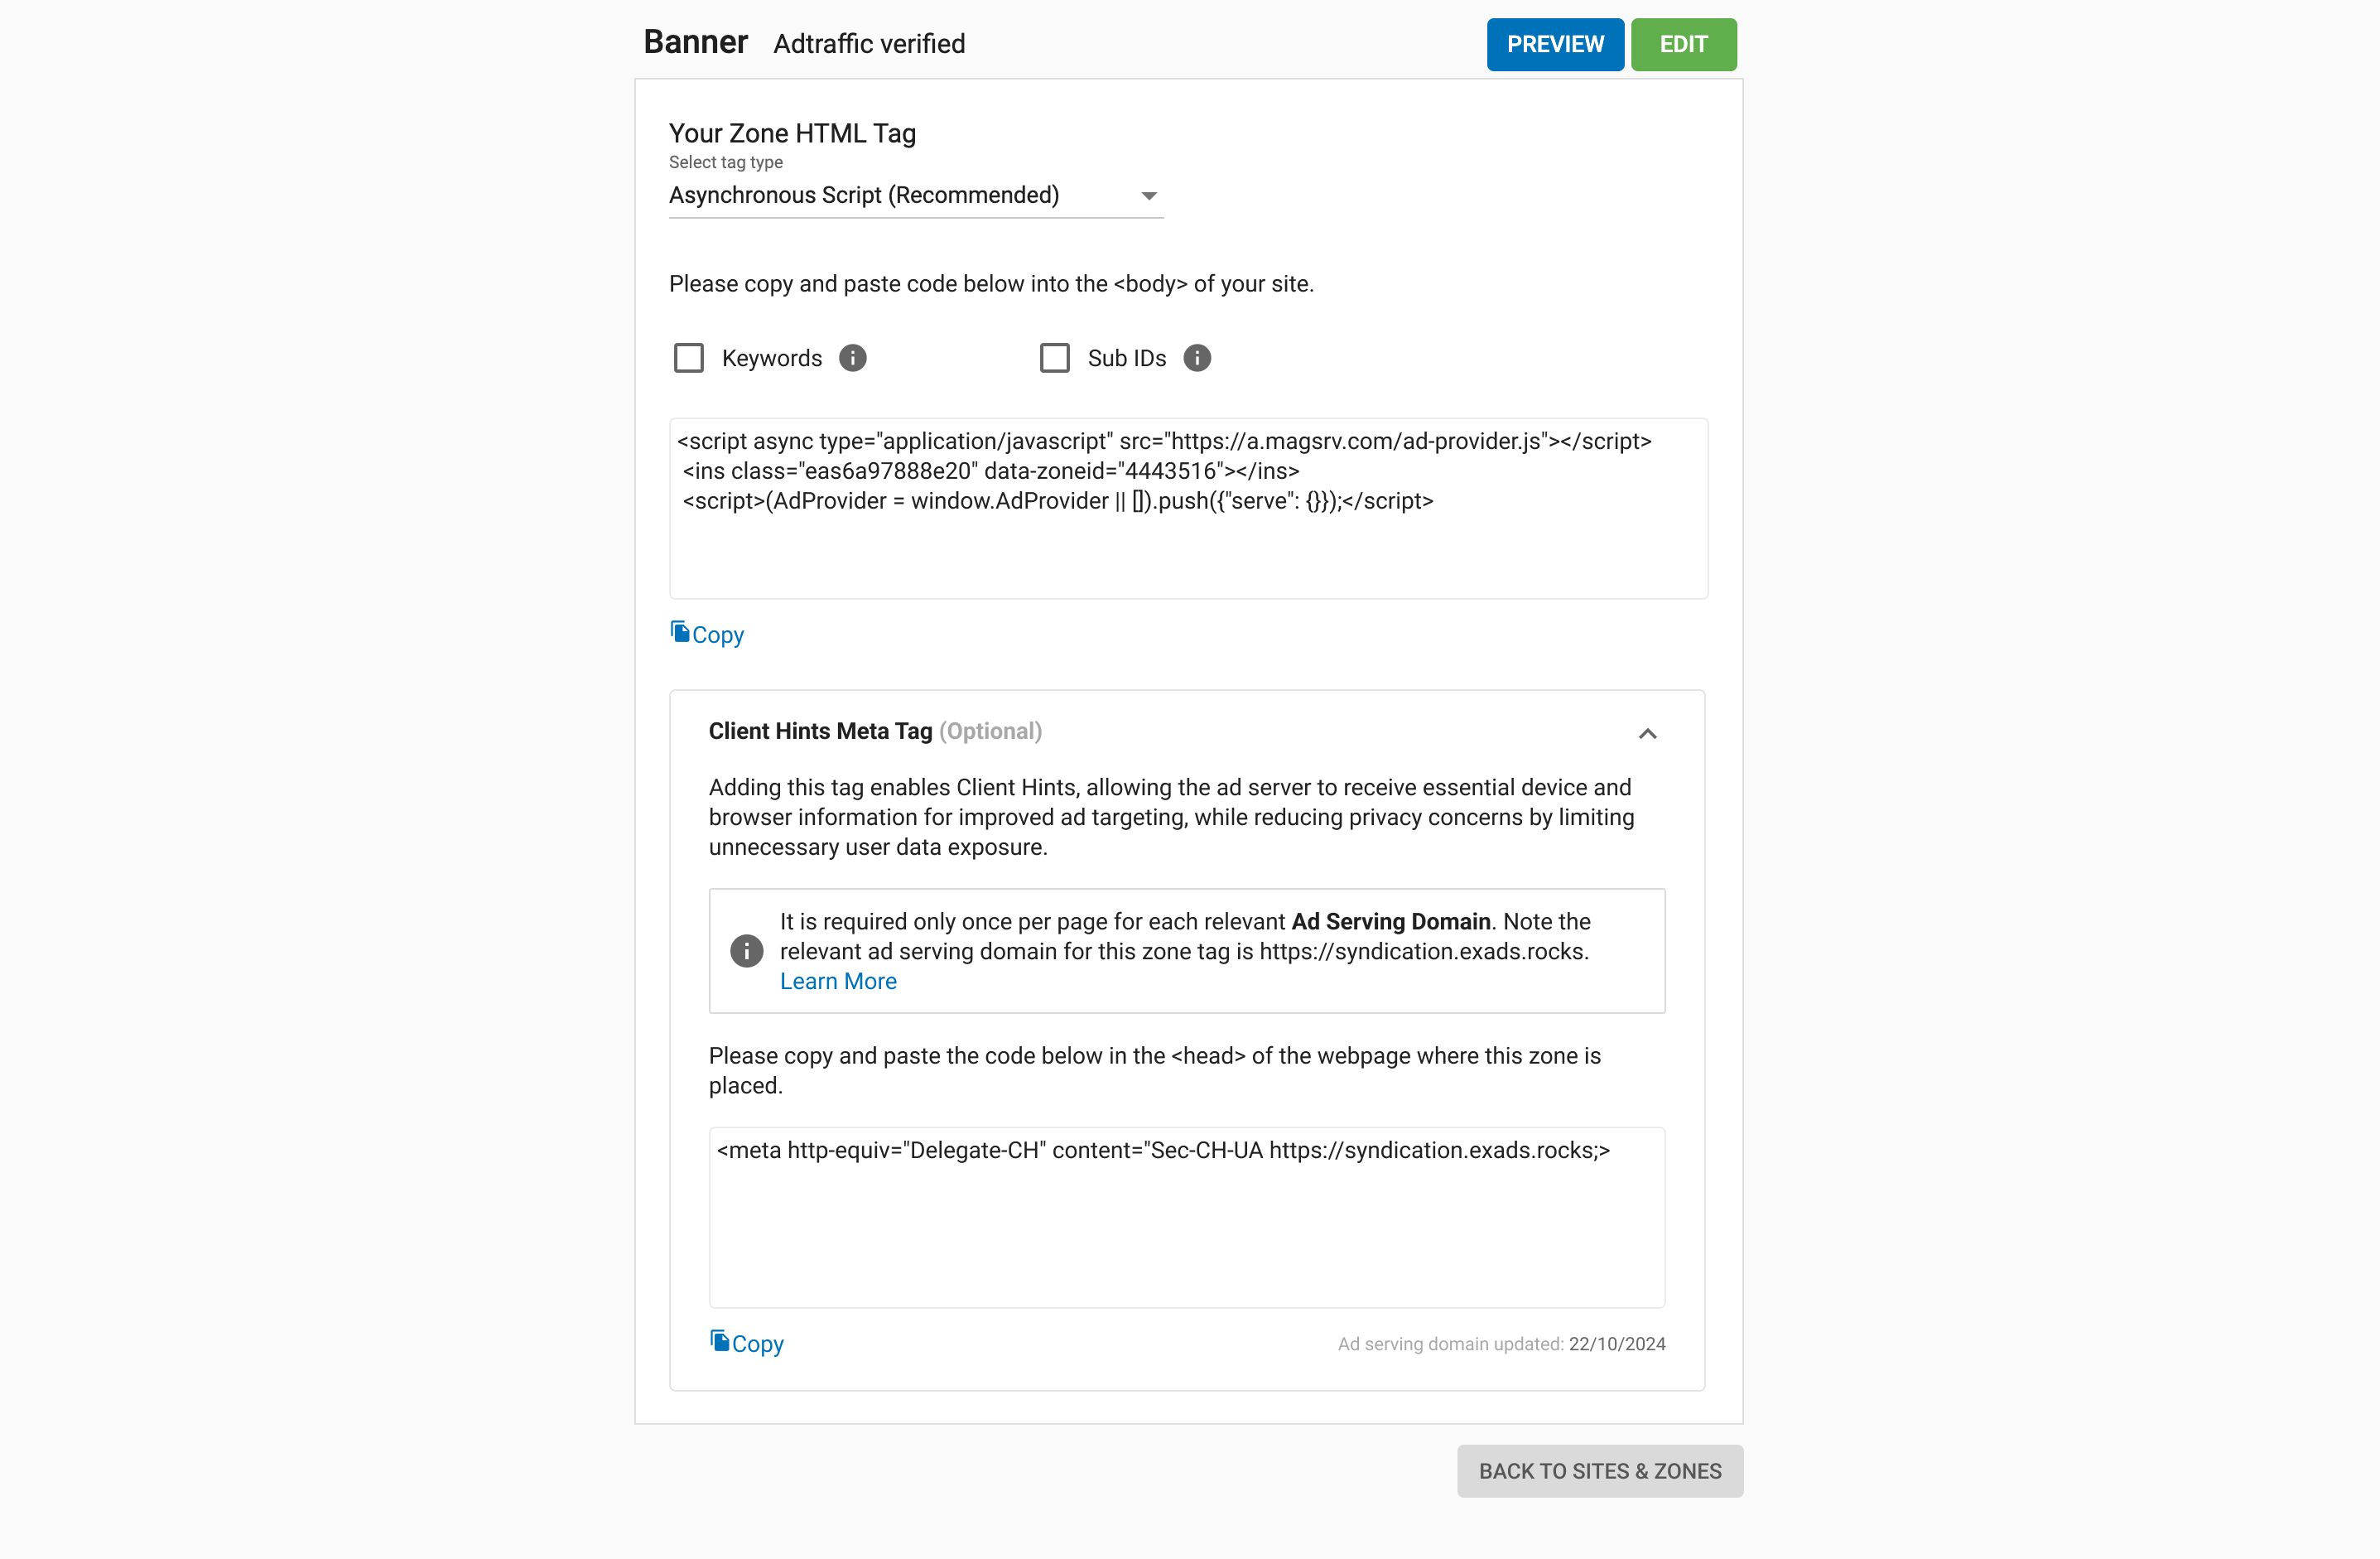The height and width of the screenshot is (1559, 2380).
Task: Click the Client Hints Meta Tag heading
Action: tap(820, 732)
